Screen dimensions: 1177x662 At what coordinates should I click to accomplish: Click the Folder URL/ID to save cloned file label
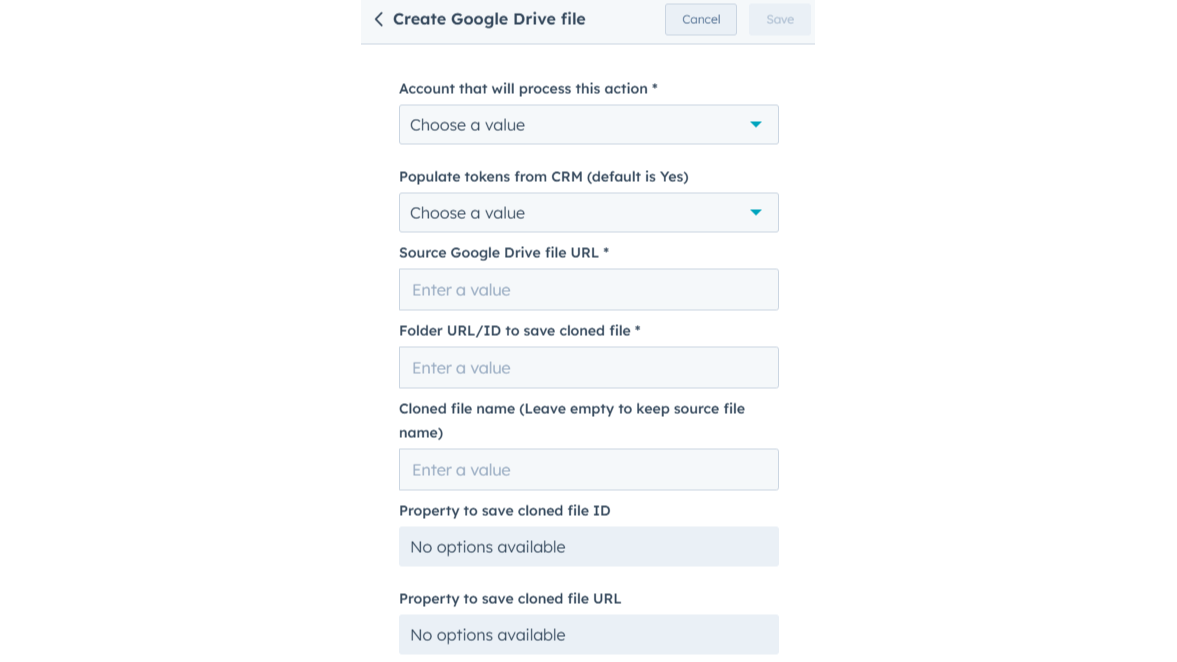[519, 331]
